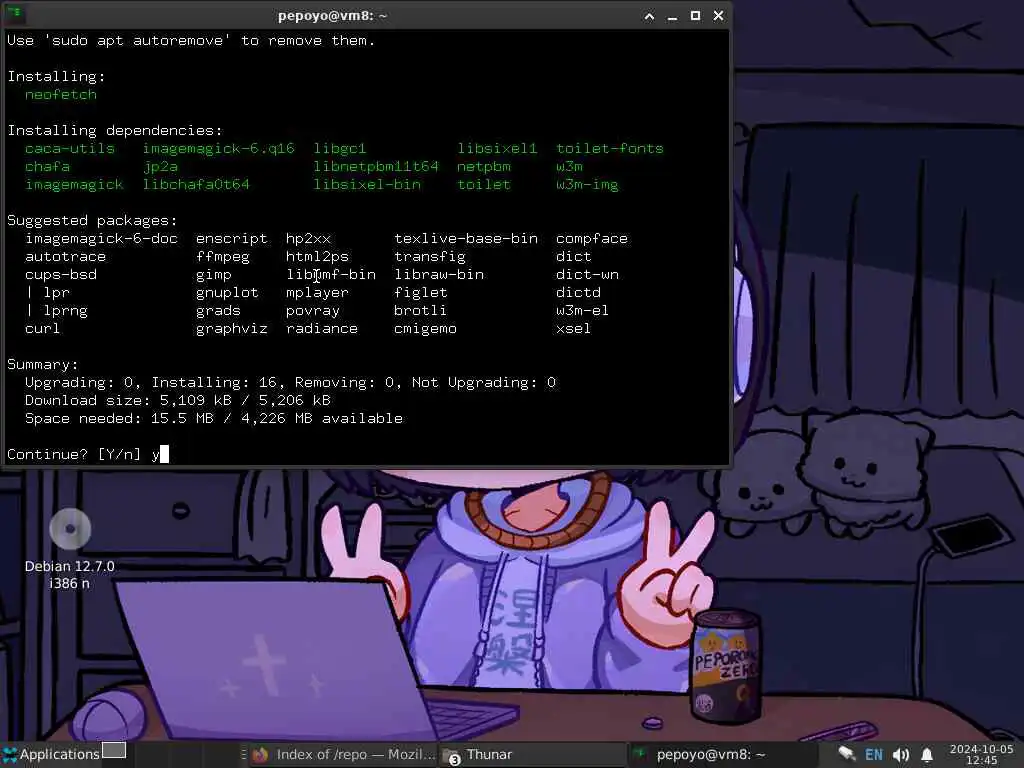This screenshot has height=768, width=1024.
Task: Maximize the pepoyo@vm8 terminal window
Action: click(x=696, y=16)
